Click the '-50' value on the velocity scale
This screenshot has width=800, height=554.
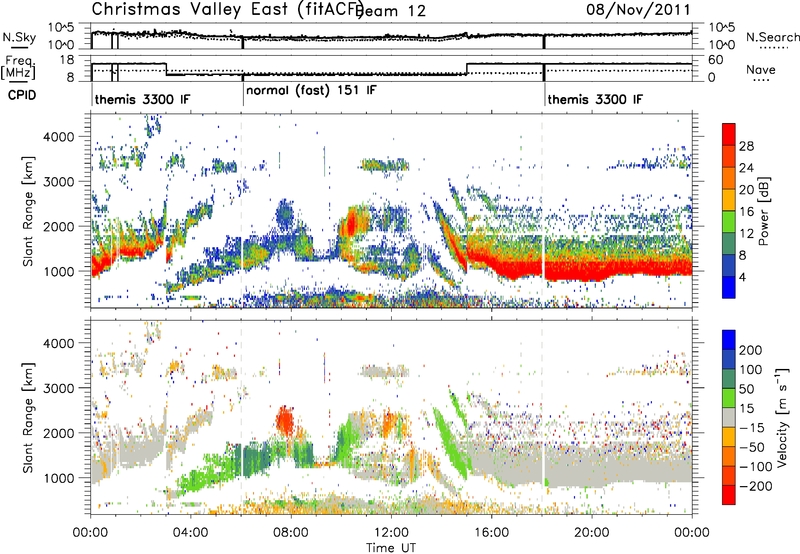pyautogui.click(x=752, y=447)
